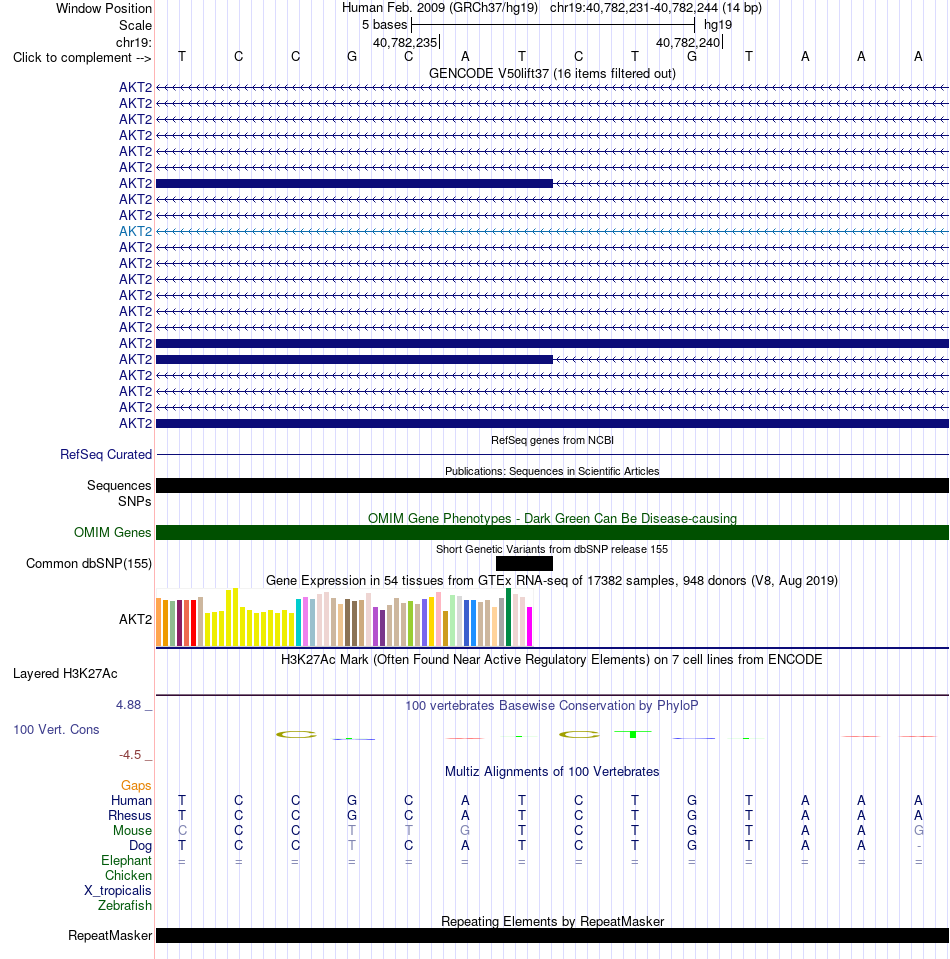Screen dimensions: 950x959
Task: Select the 'X_tropicalis' alignment row label
Action: click(117, 891)
